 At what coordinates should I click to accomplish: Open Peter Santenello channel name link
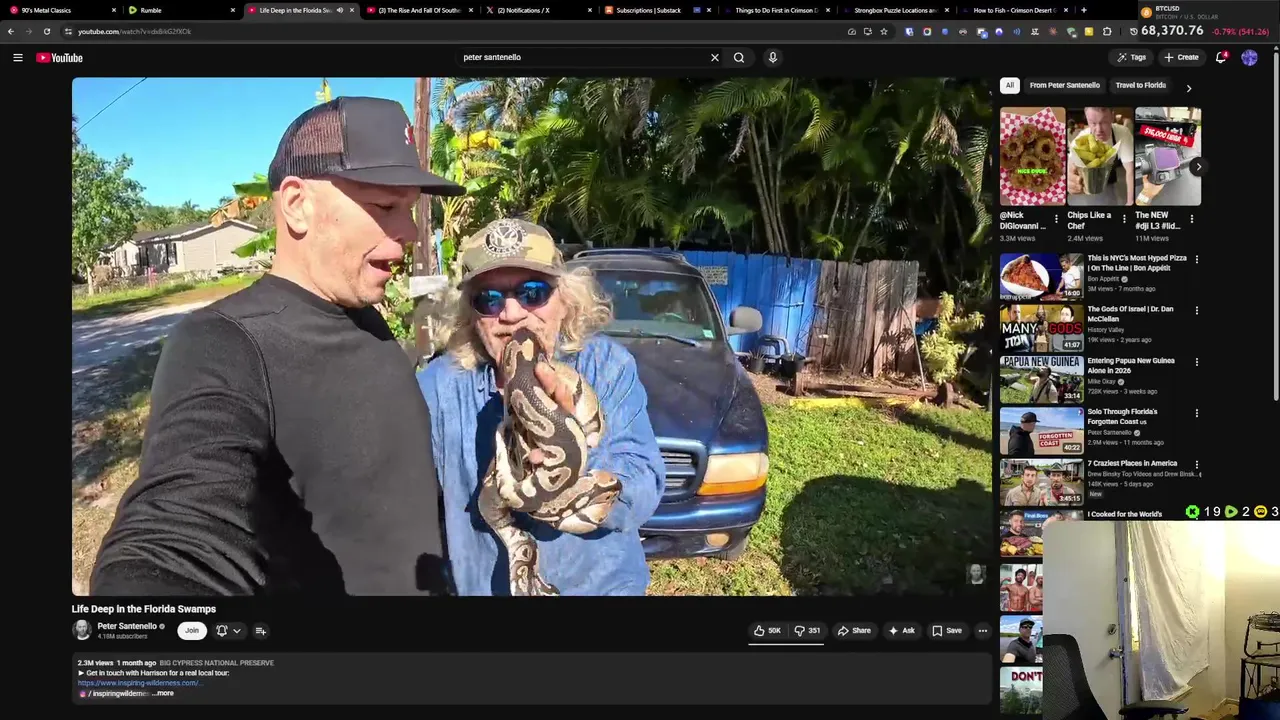click(x=127, y=626)
